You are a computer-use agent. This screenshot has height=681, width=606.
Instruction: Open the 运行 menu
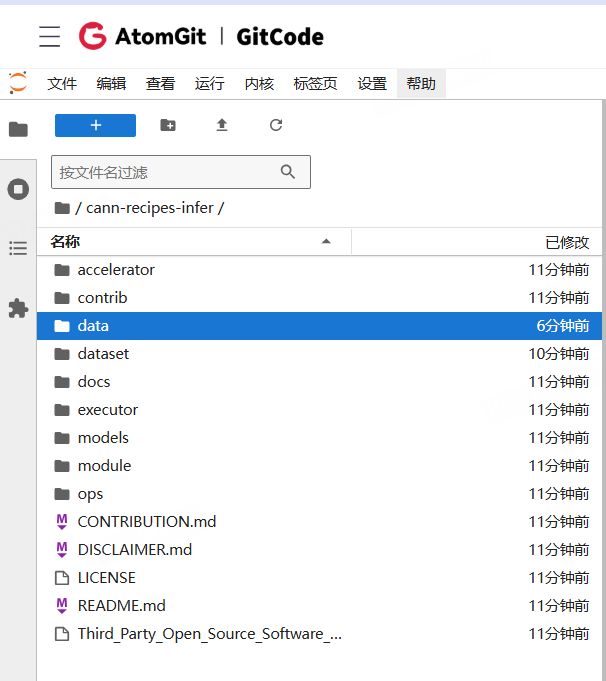(209, 83)
